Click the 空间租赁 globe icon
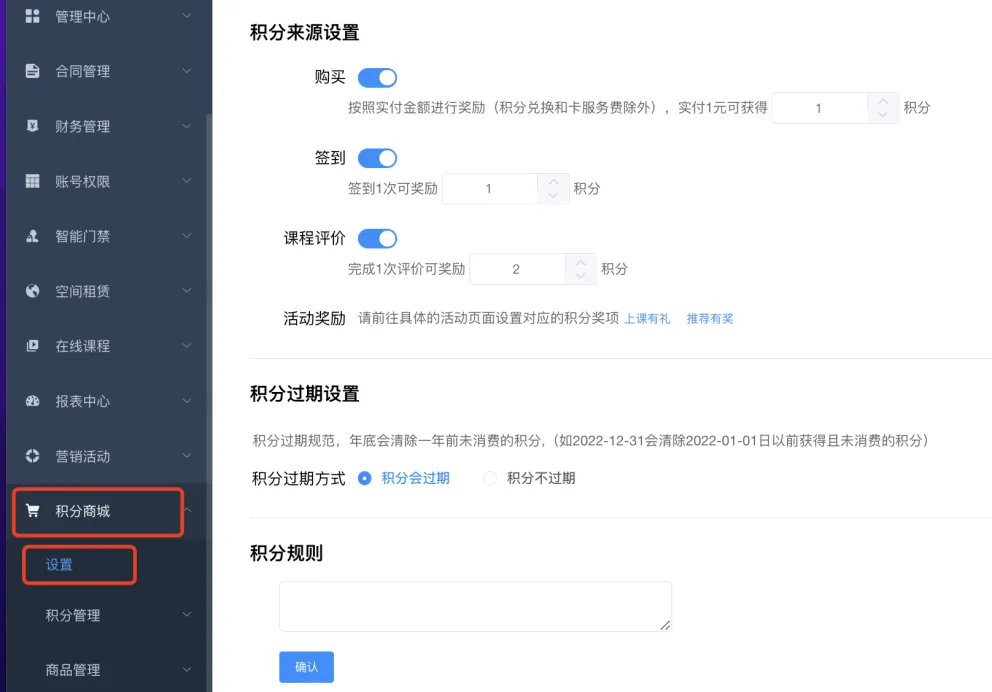This screenshot has width=992, height=692. coord(32,291)
